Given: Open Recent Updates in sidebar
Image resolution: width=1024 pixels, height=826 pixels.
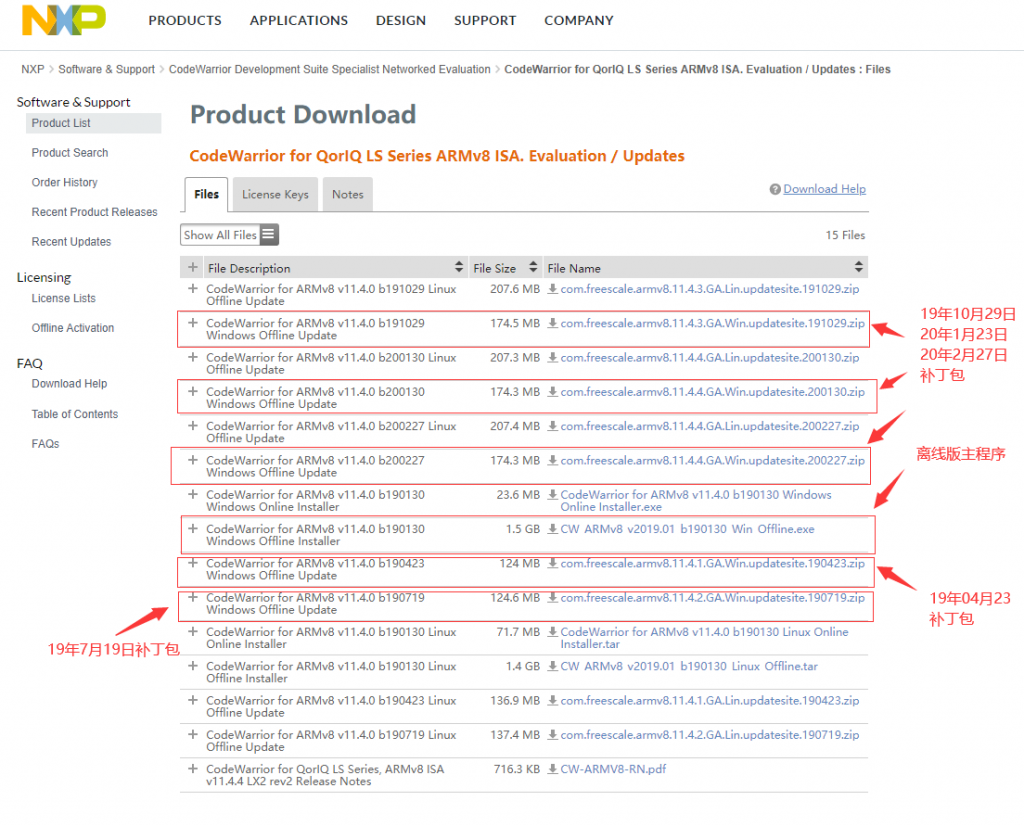Looking at the screenshot, I should [71, 242].
